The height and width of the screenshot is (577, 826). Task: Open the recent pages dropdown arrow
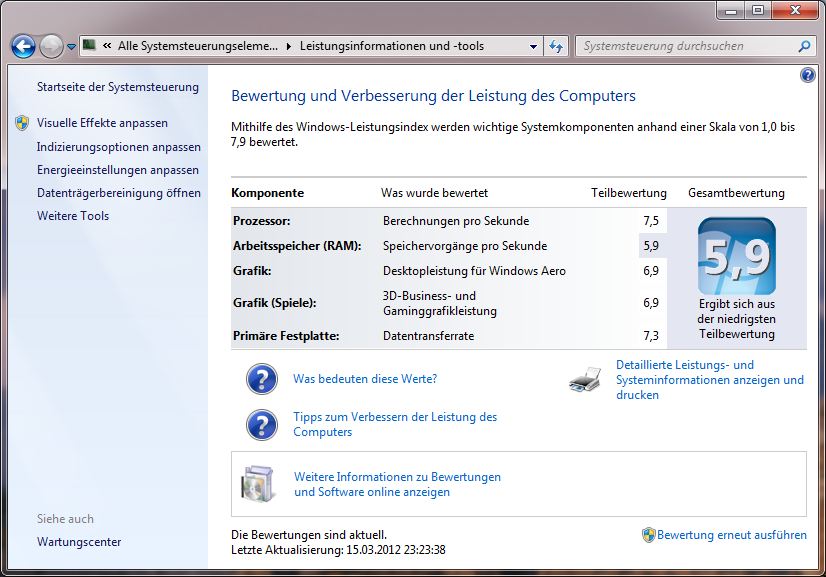(71, 47)
